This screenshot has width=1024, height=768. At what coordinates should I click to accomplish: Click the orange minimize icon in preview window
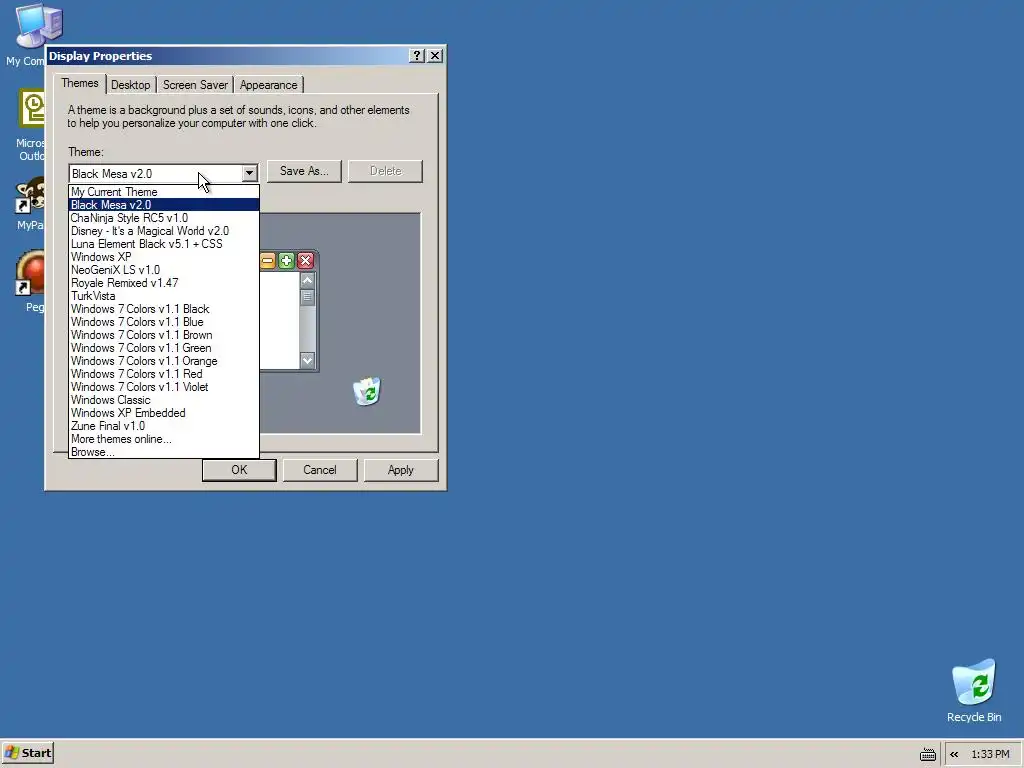tap(268, 261)
